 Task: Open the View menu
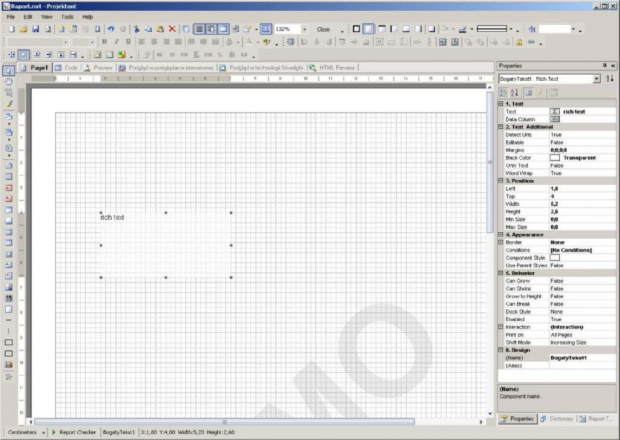click(x=47, y=17)
